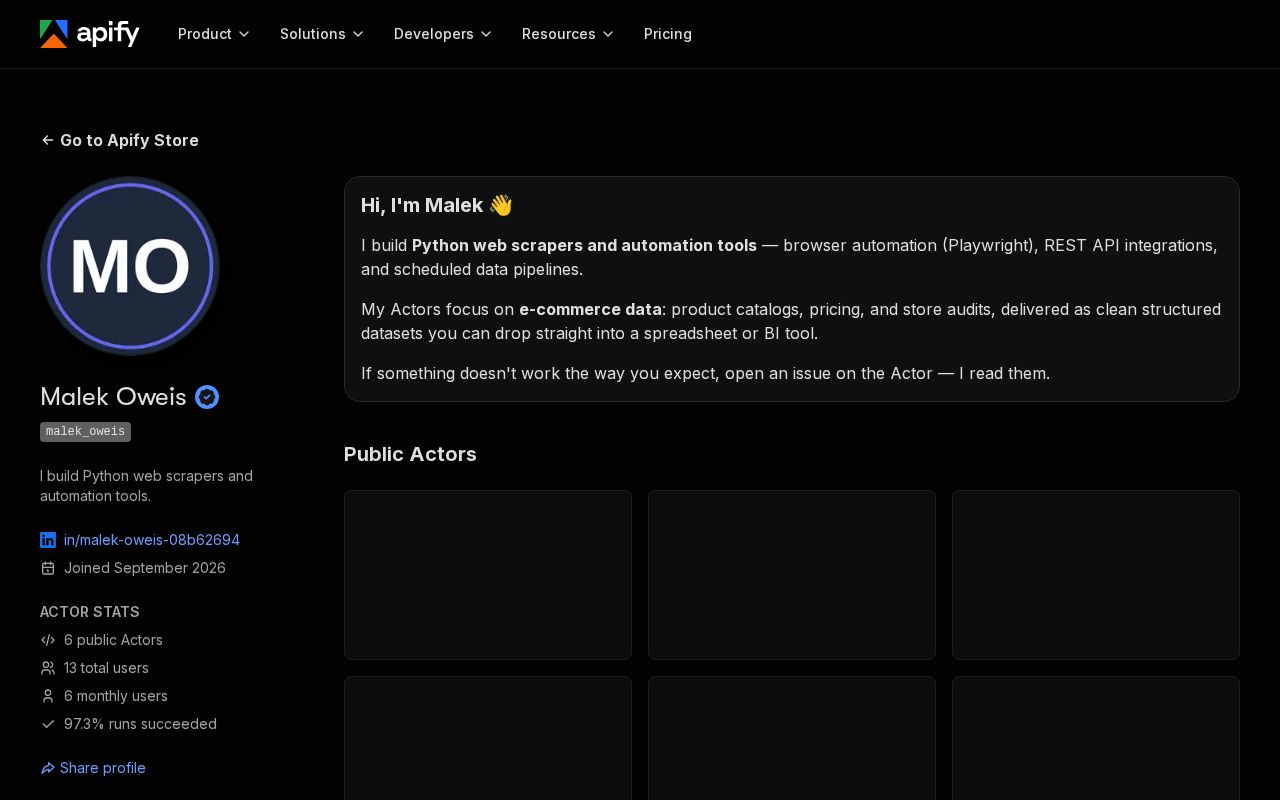Click the sidebar bio 'I build Python web scrapers'
This screenshot has width=1280, height=800.
[x=146, y=486]
